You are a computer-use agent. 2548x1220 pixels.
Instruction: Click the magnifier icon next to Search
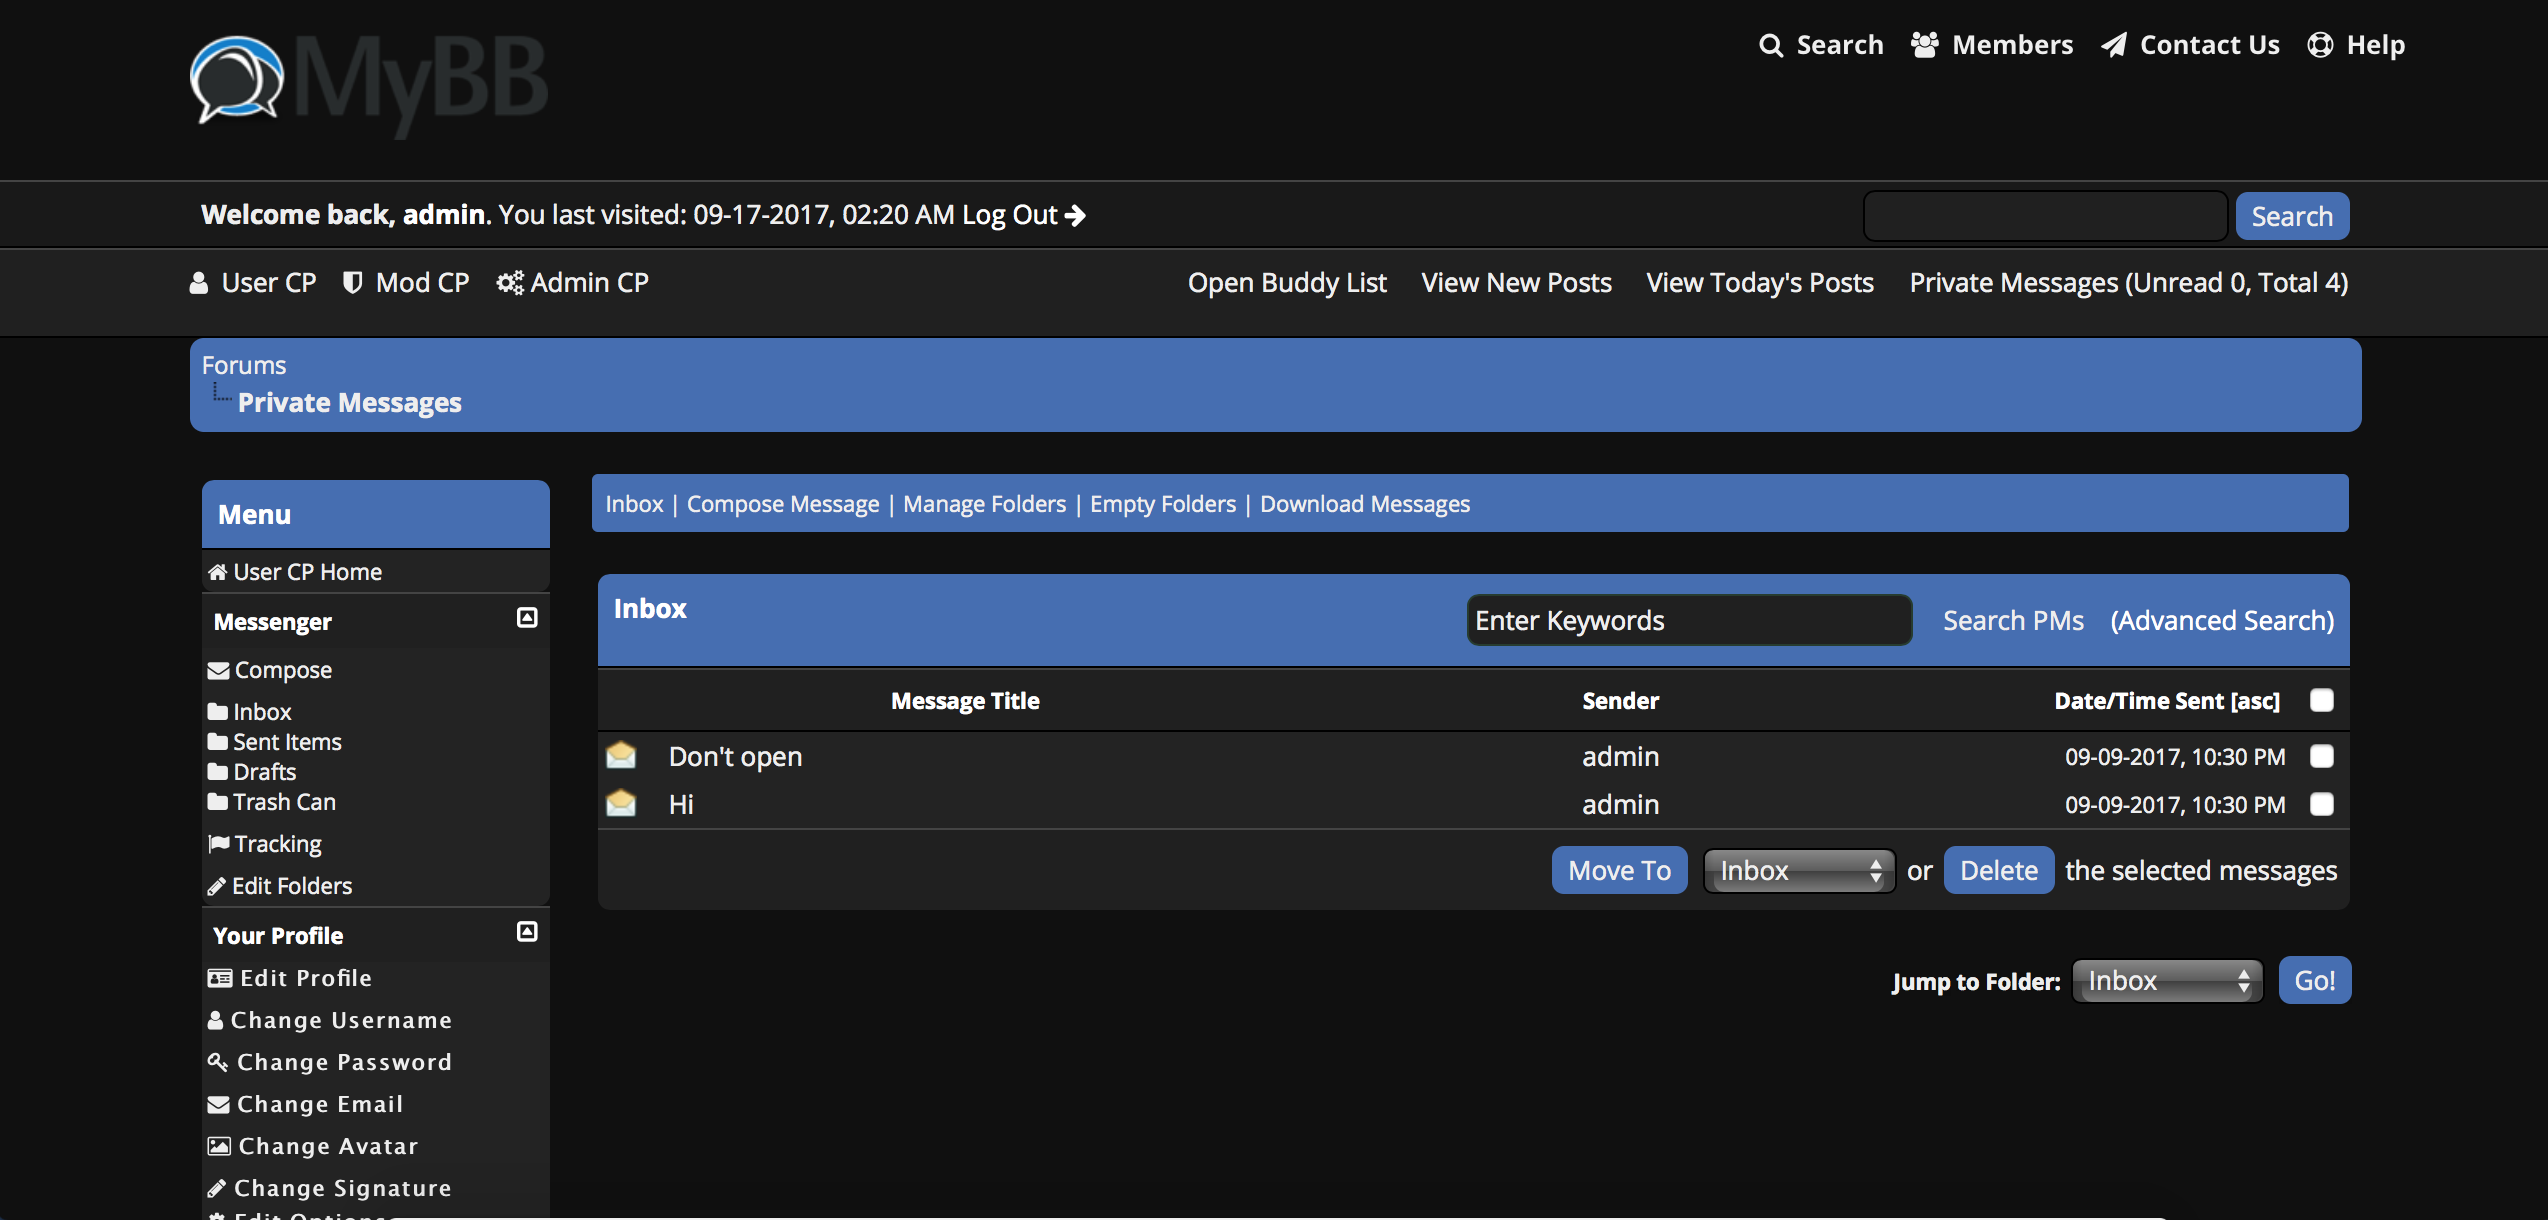[1770, 46]
